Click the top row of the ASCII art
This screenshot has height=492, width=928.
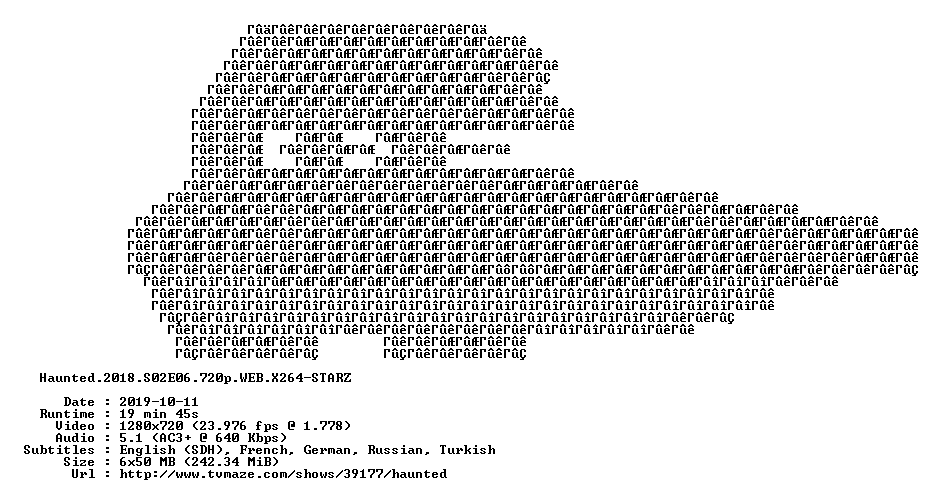click(x=367, y=29)
